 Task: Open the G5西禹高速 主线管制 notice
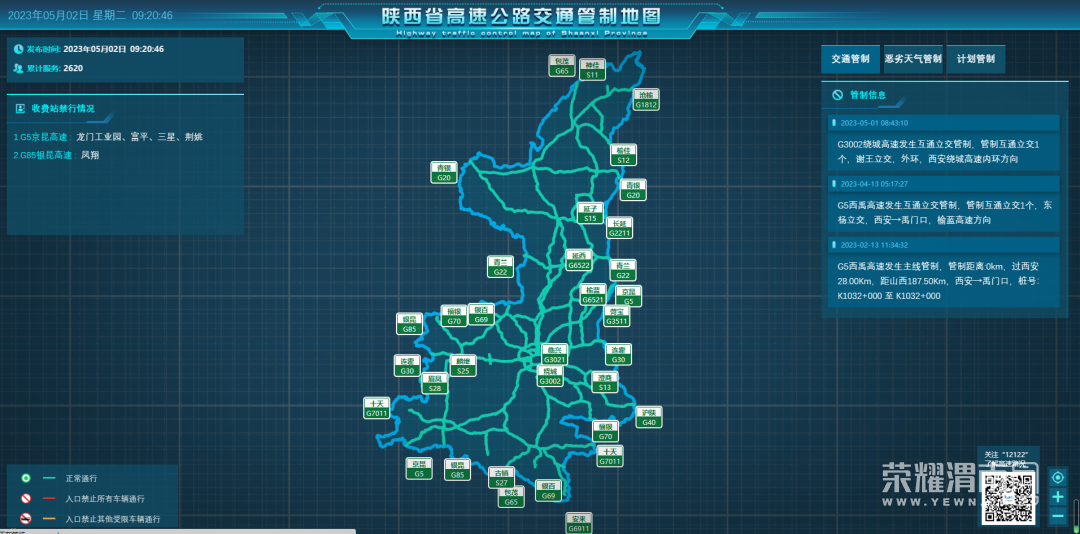pyautogui.click(x=944, y=280)
